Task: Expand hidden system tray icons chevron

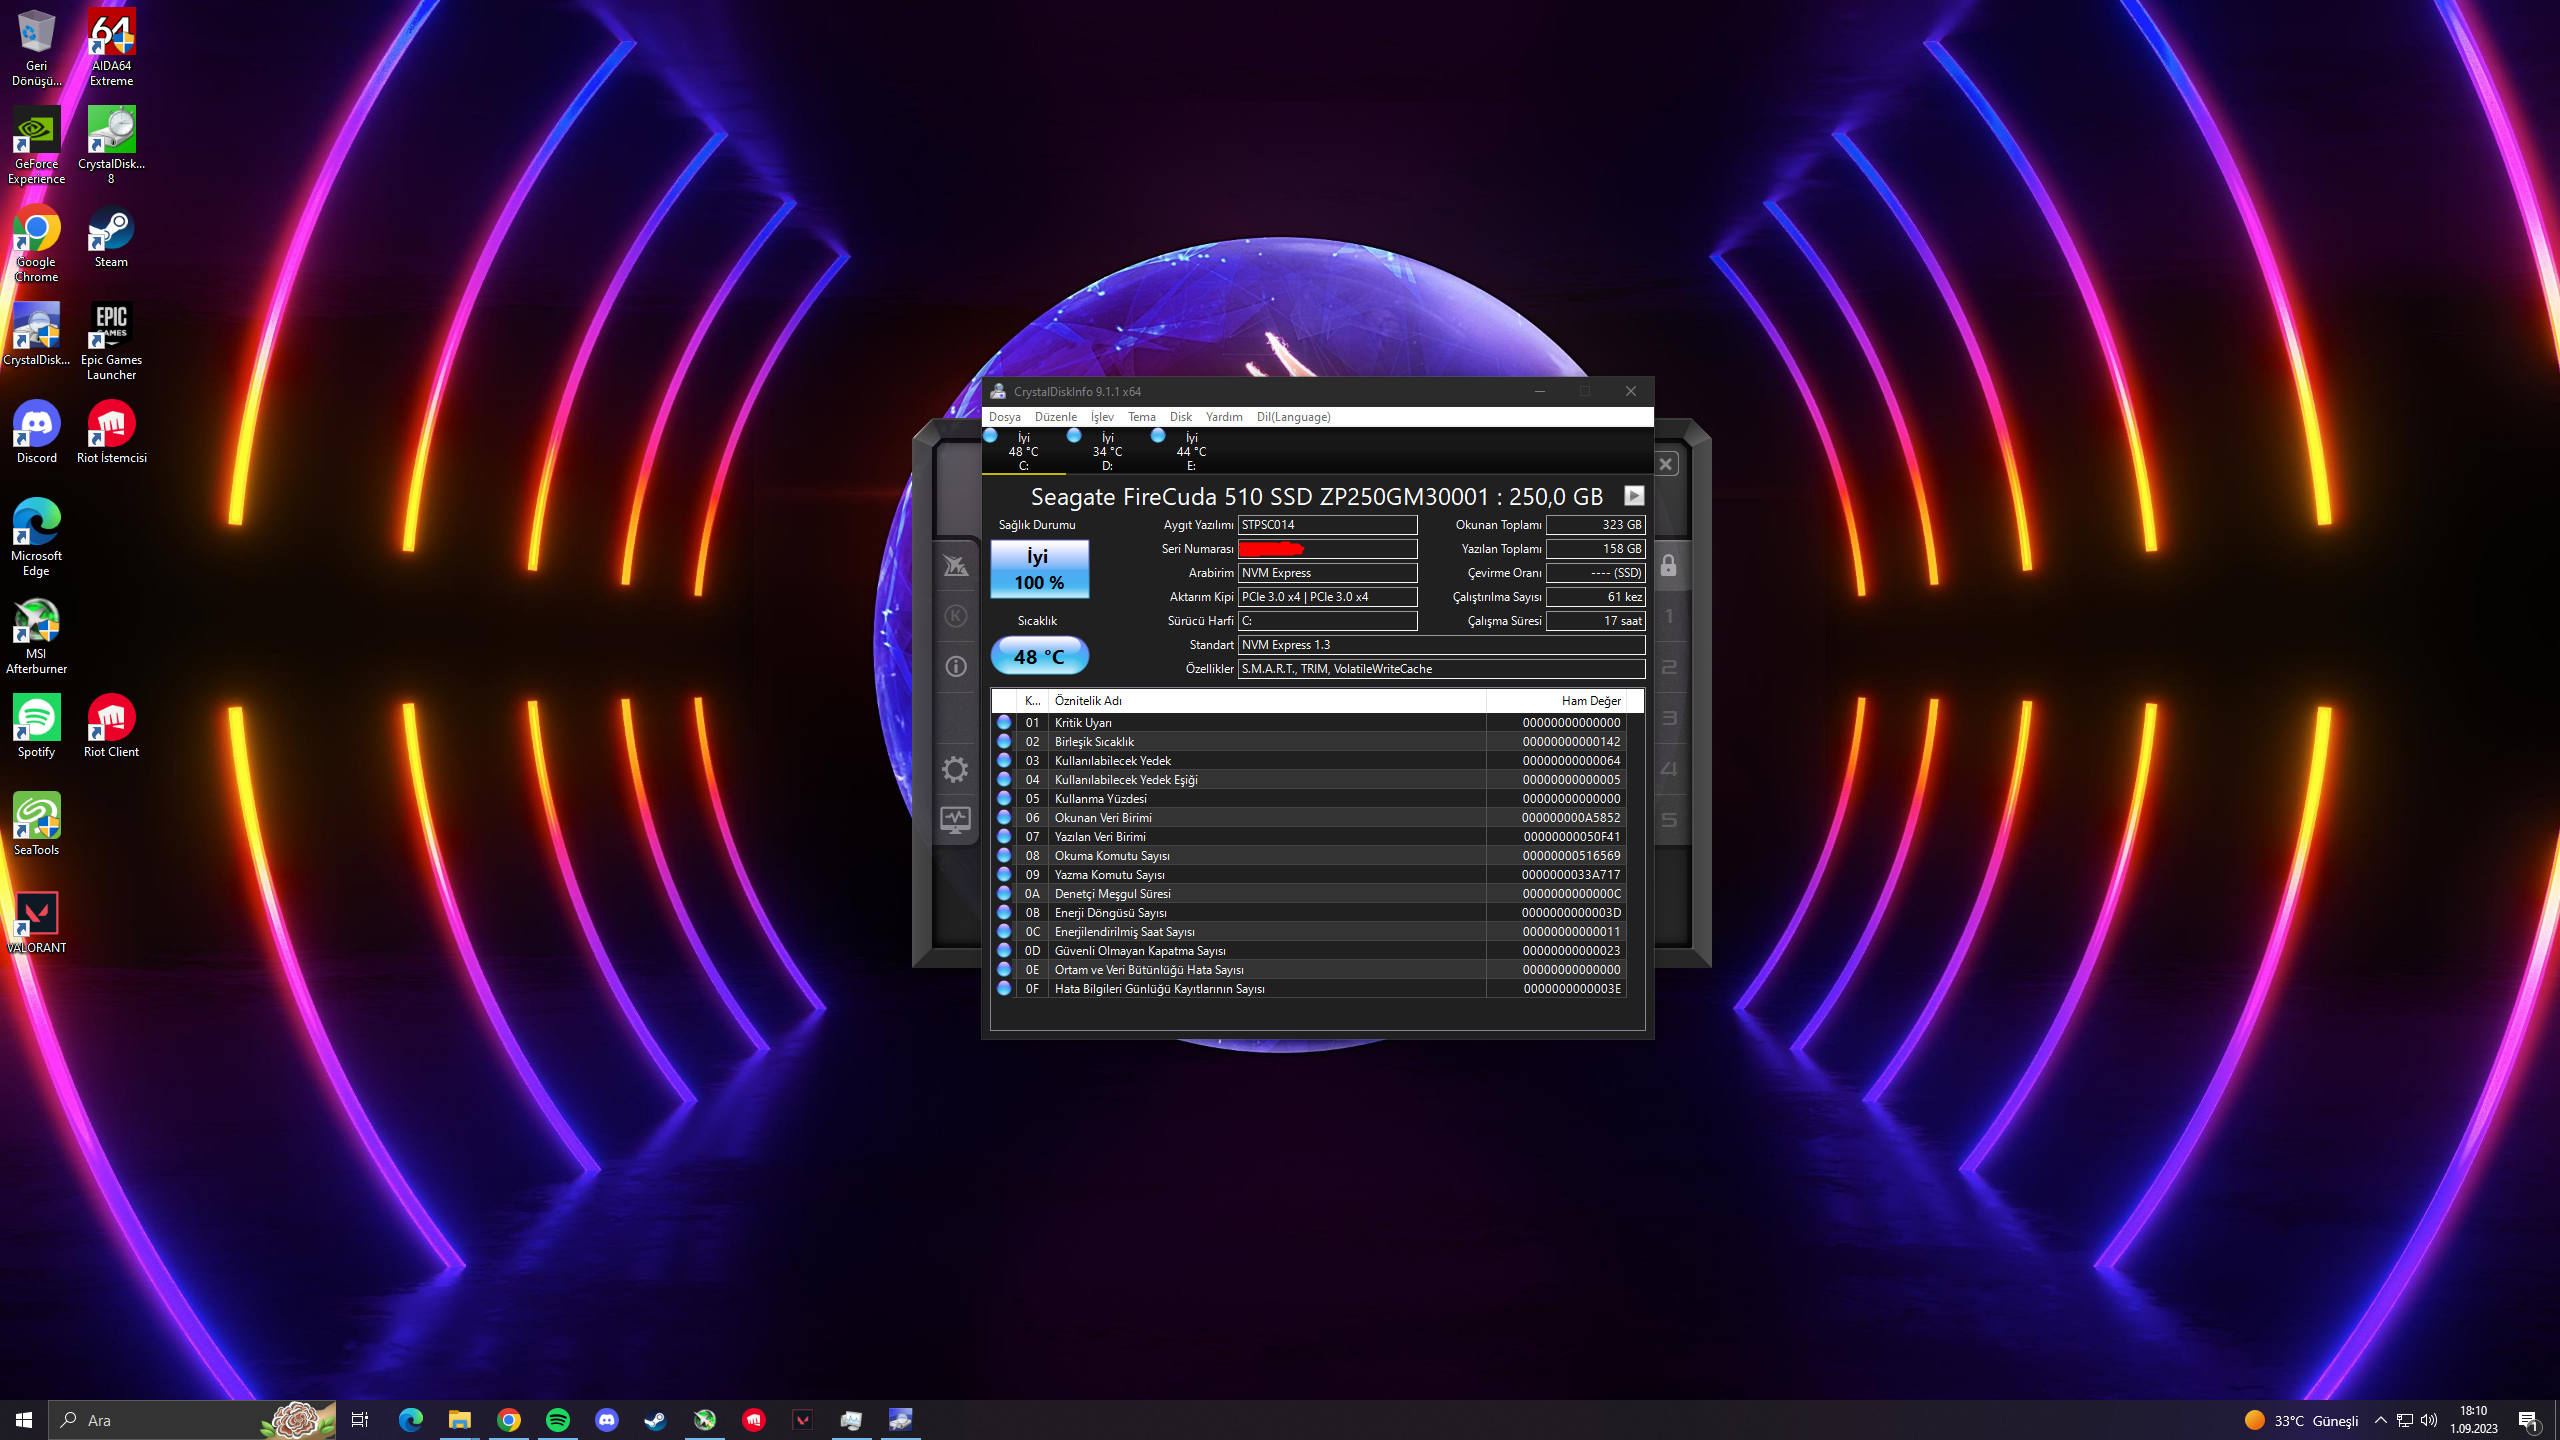Action: pyautogui.click(x=2381, y=1420)
